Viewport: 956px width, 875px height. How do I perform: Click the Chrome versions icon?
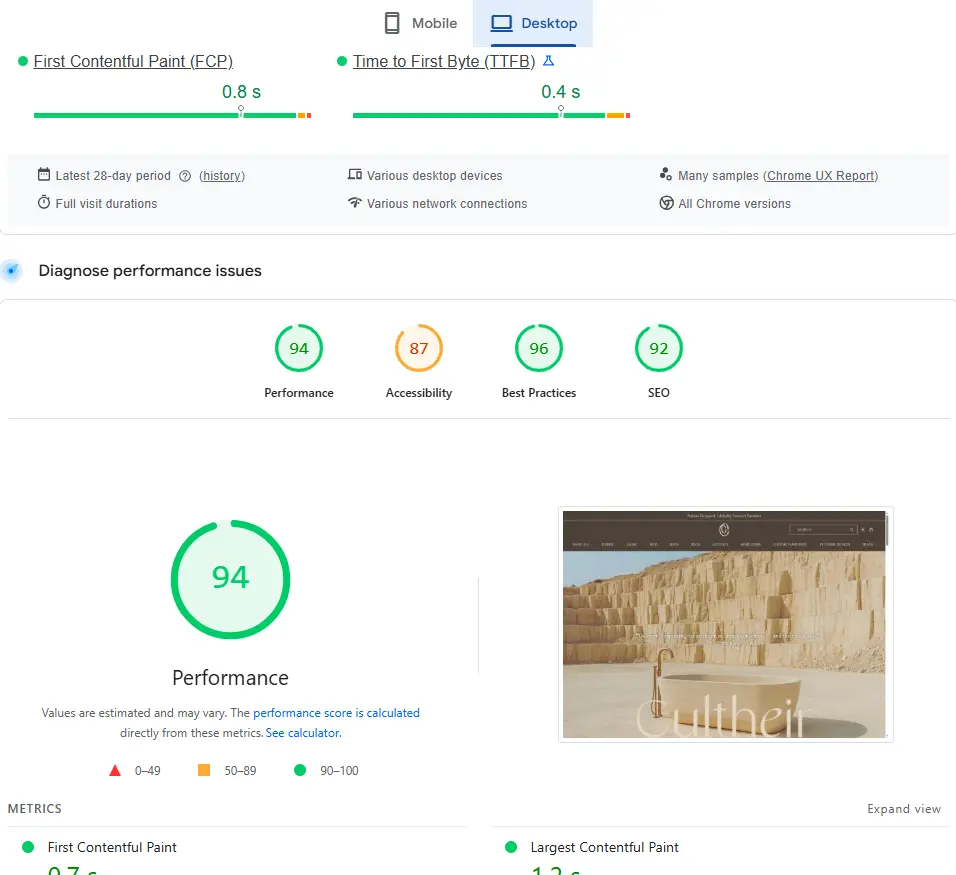point(666,203)
